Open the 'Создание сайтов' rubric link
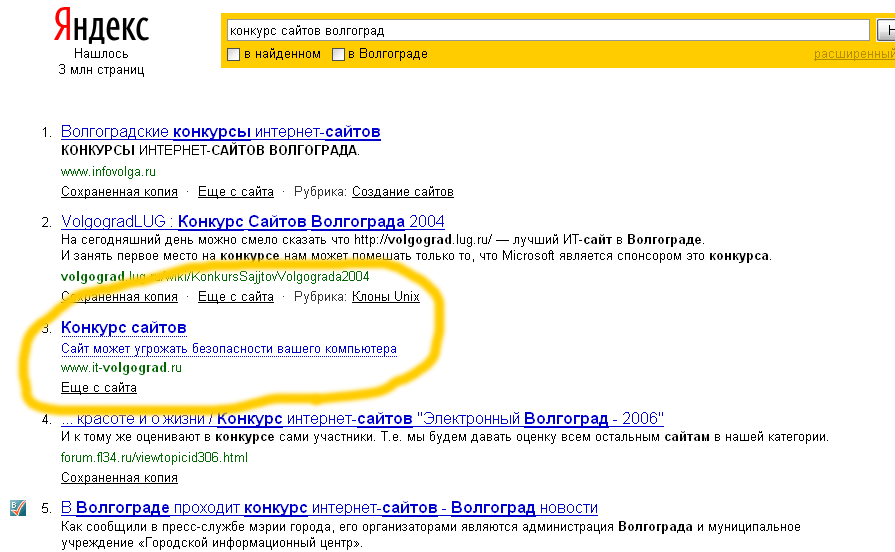The width and height of the screenshot is (895, 552). coord(402,192)
